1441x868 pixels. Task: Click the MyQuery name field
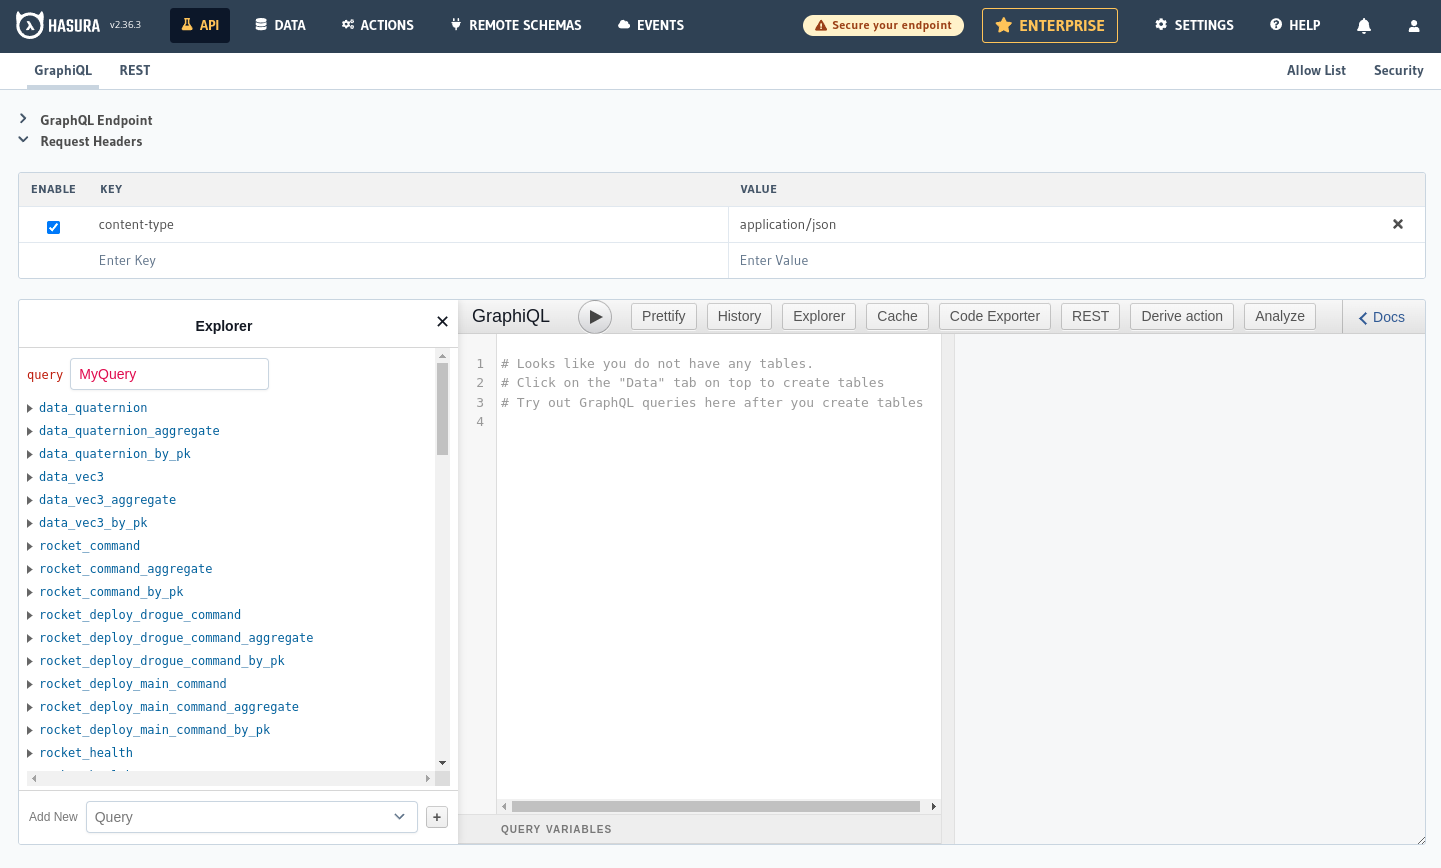(169, 374)
